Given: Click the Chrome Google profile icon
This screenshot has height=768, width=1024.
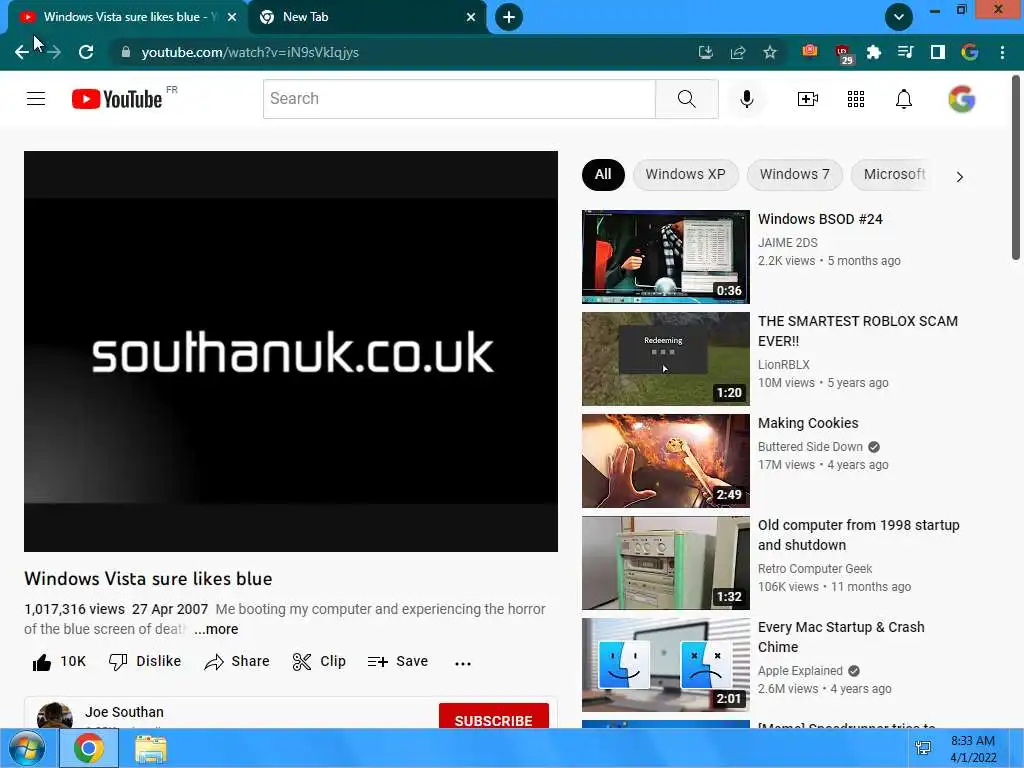Looking at the screenshot, I should [970, 52].
